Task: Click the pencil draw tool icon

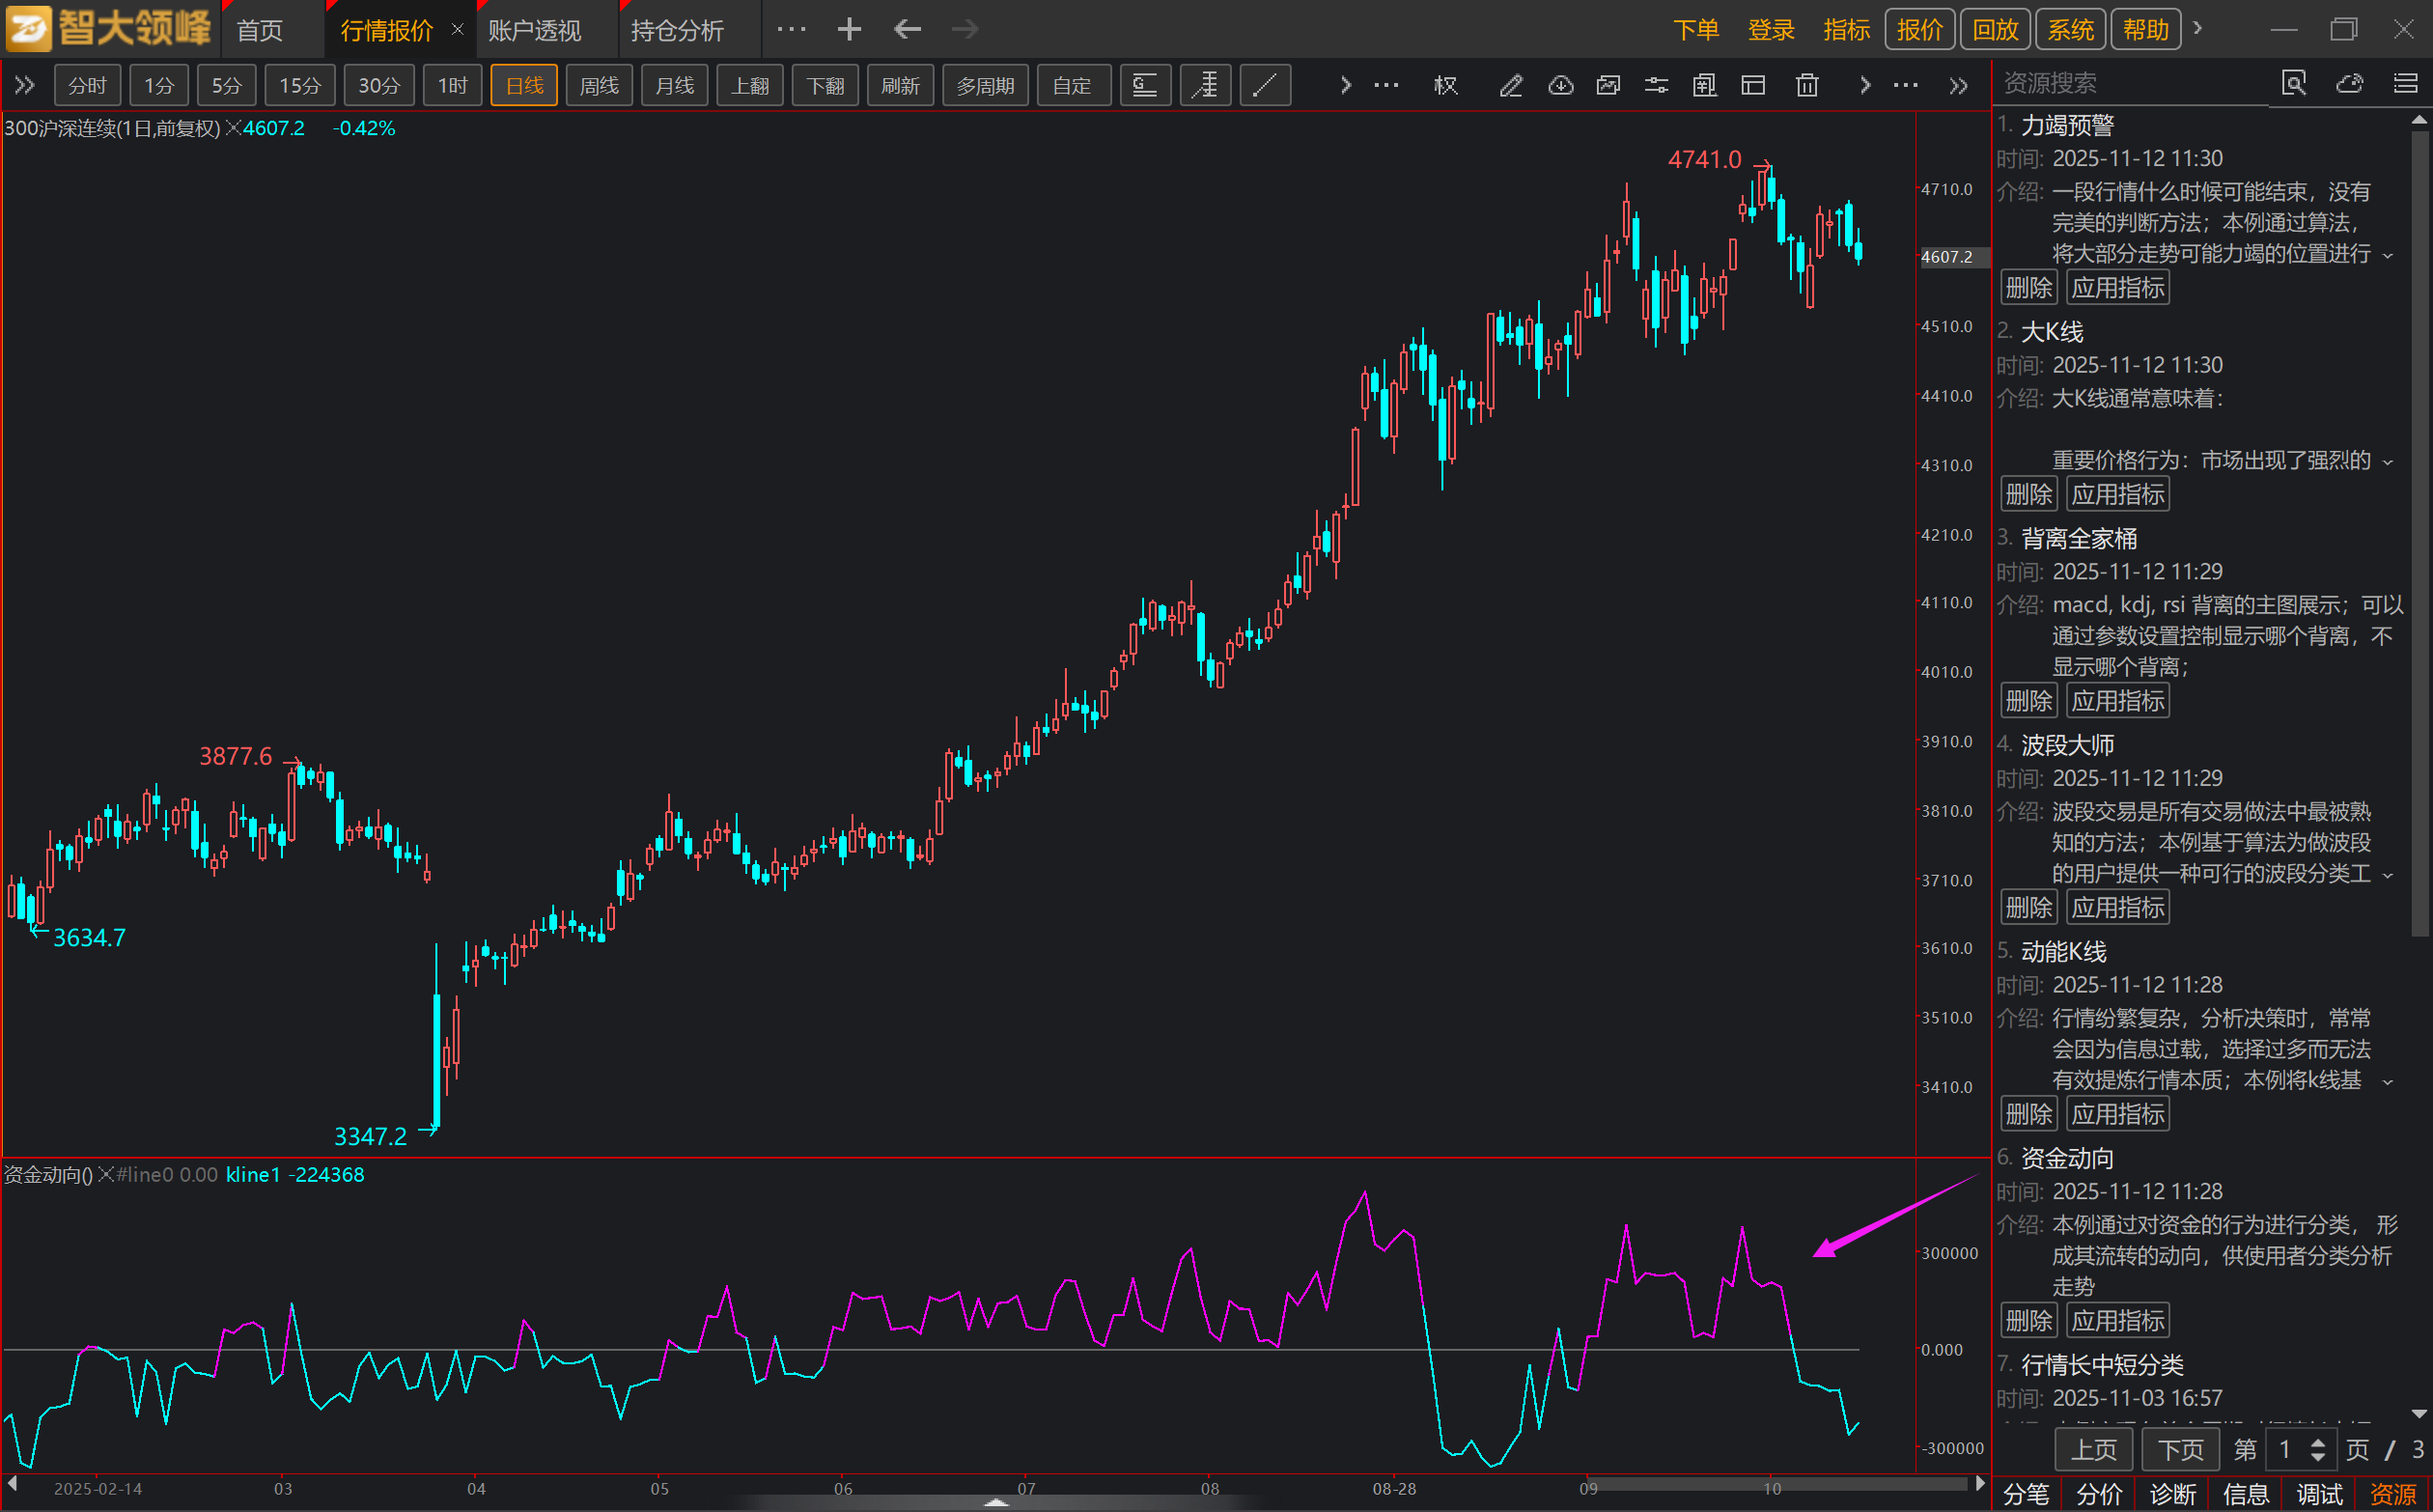Action: (1510, 86)
